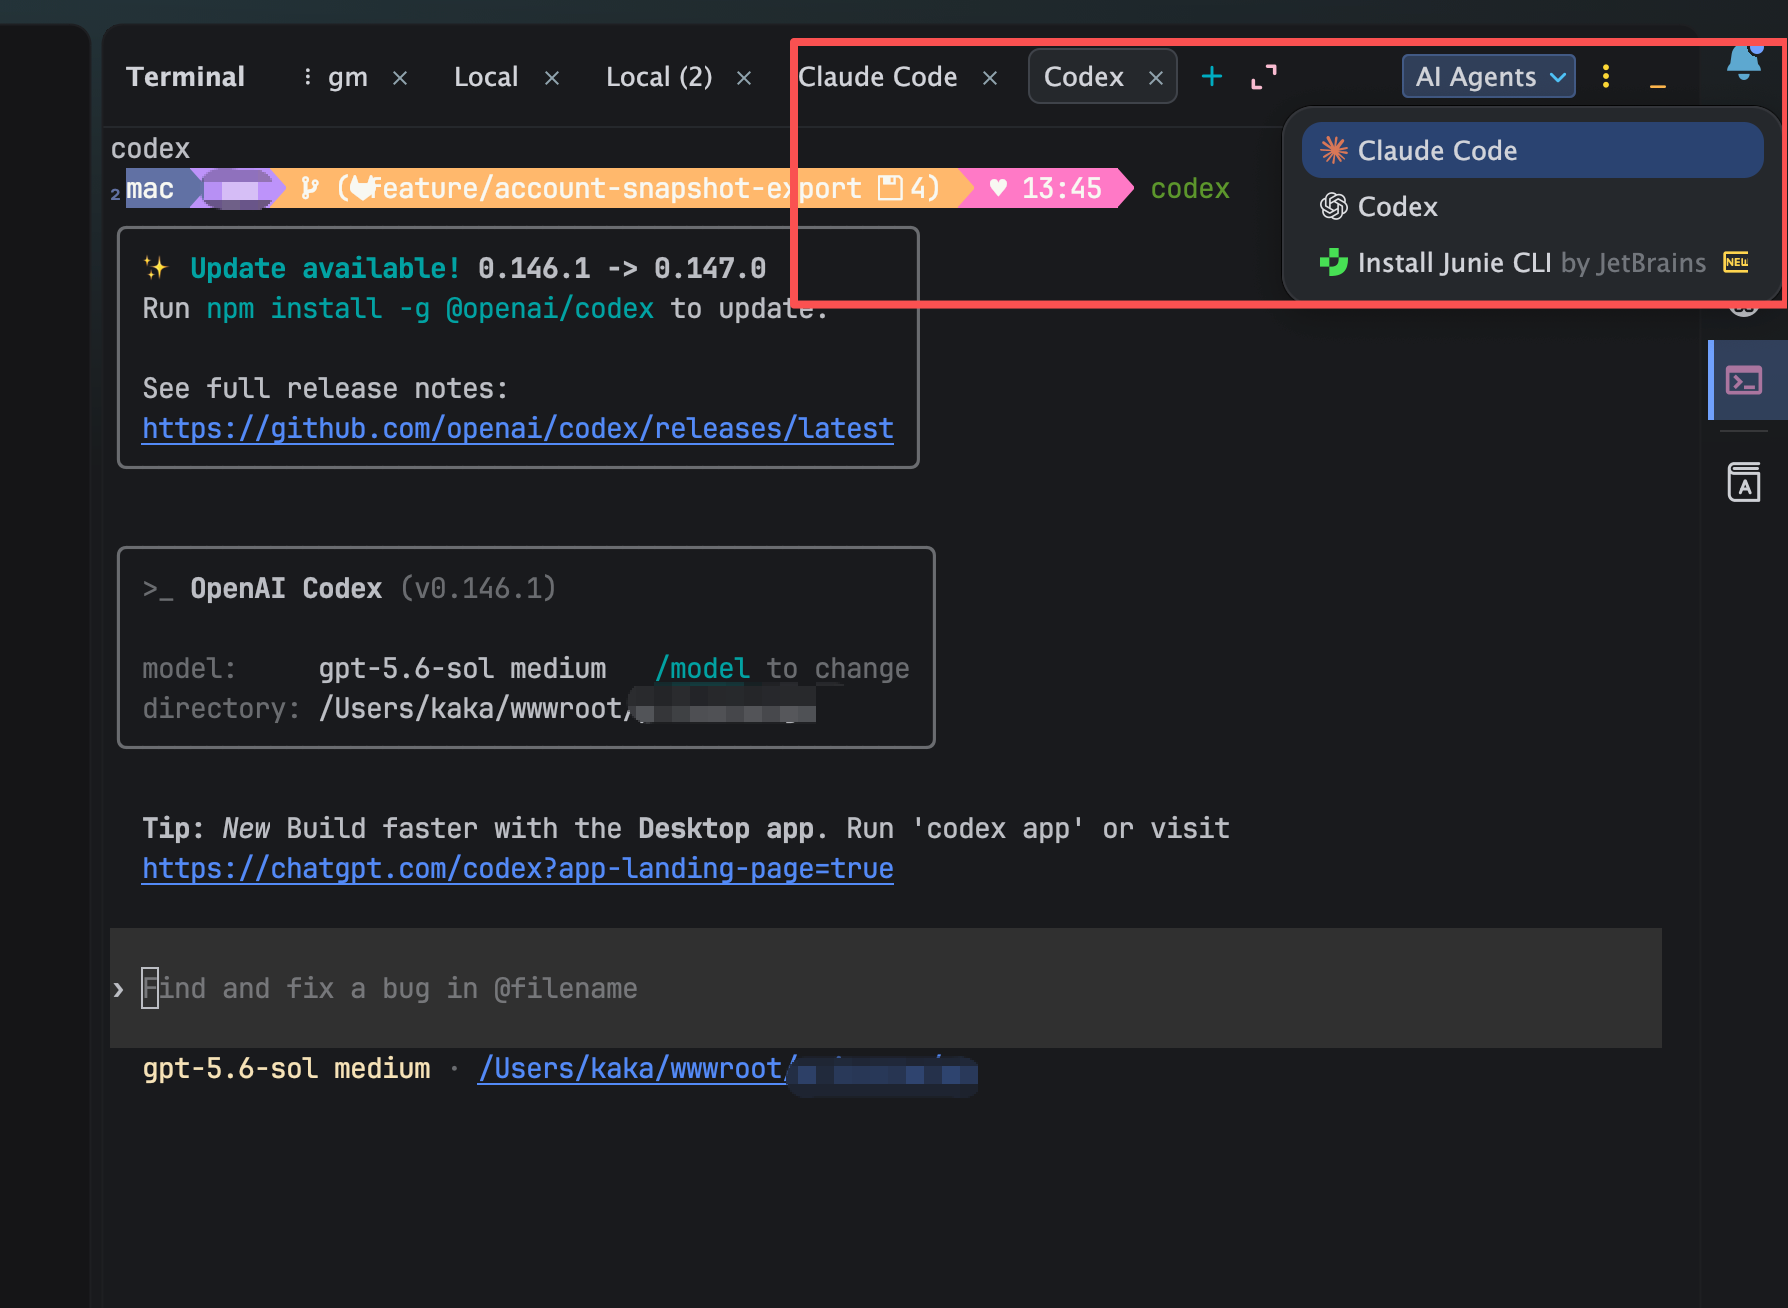Click the feature/account-snapshot-export branch segment
Viewport: 1788px width, 1308px height.
click(614, 188)
